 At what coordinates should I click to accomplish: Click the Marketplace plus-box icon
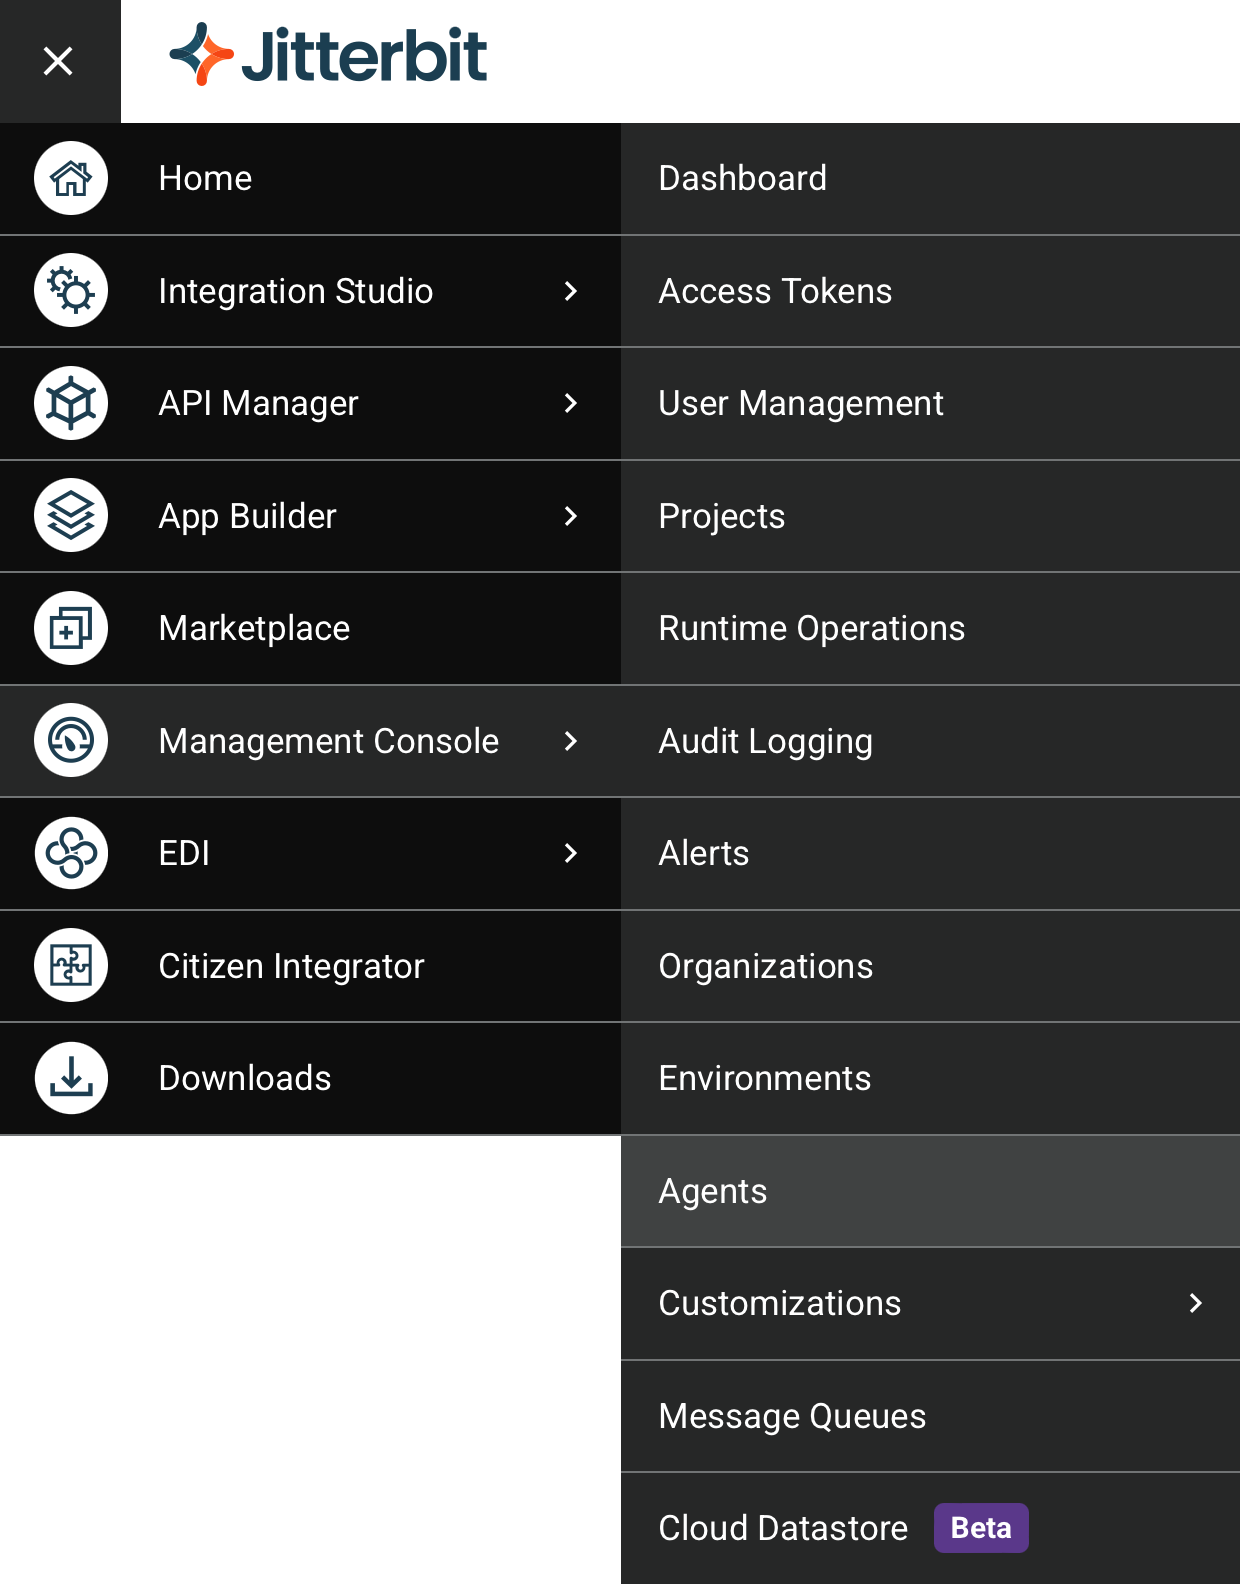(71, 628)
